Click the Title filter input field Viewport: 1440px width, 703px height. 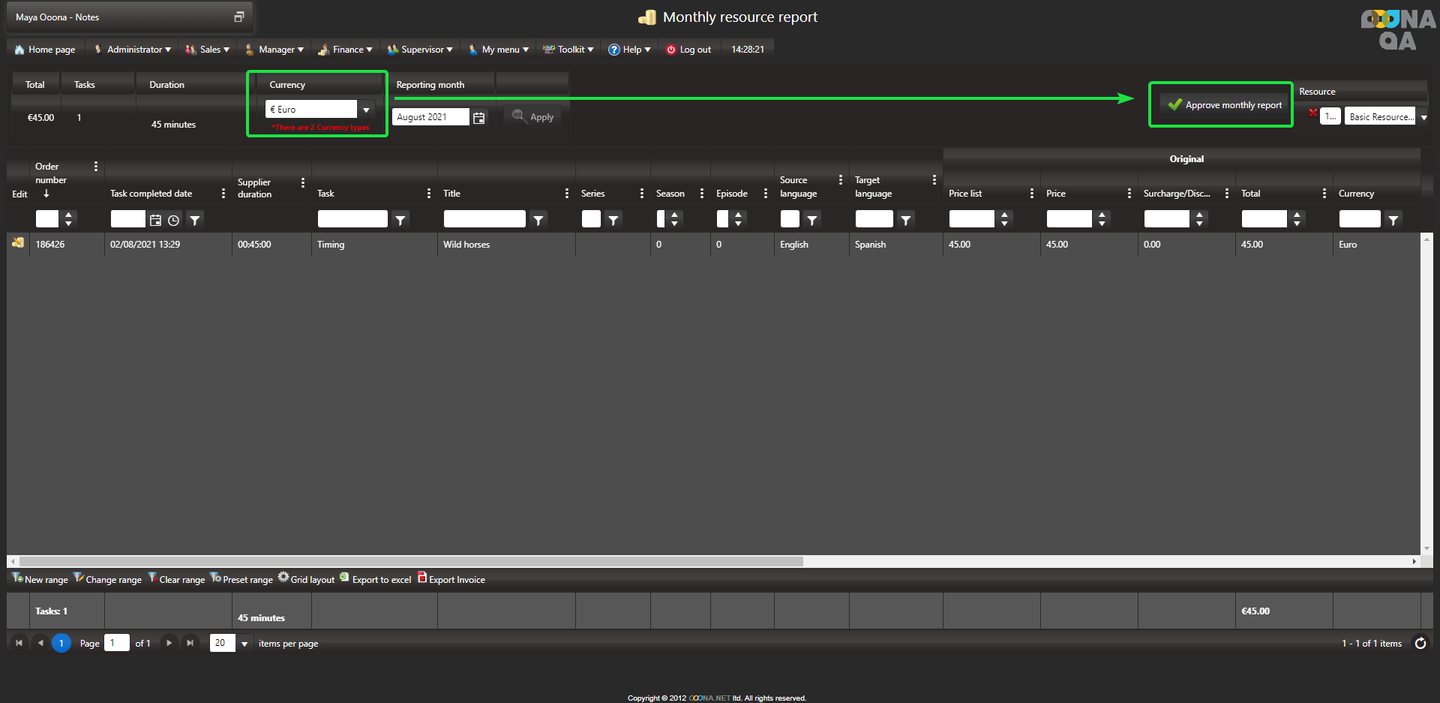click(484, 219)
